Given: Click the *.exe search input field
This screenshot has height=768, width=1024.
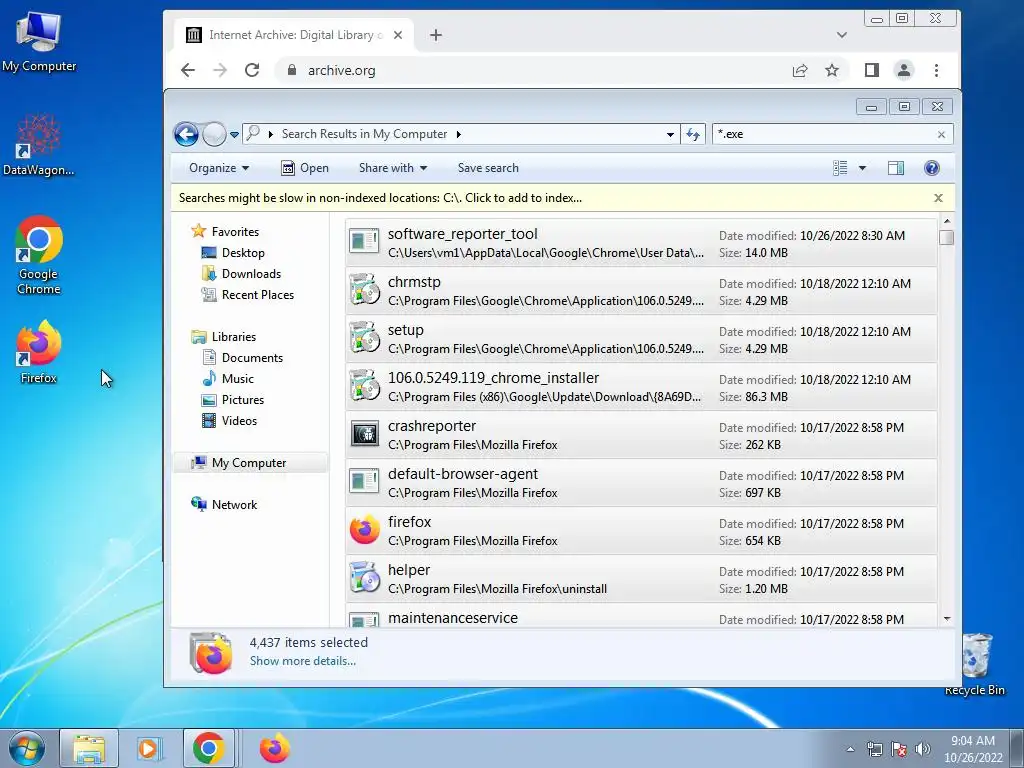Looking at the screenshot, I should tap(824, 135).
